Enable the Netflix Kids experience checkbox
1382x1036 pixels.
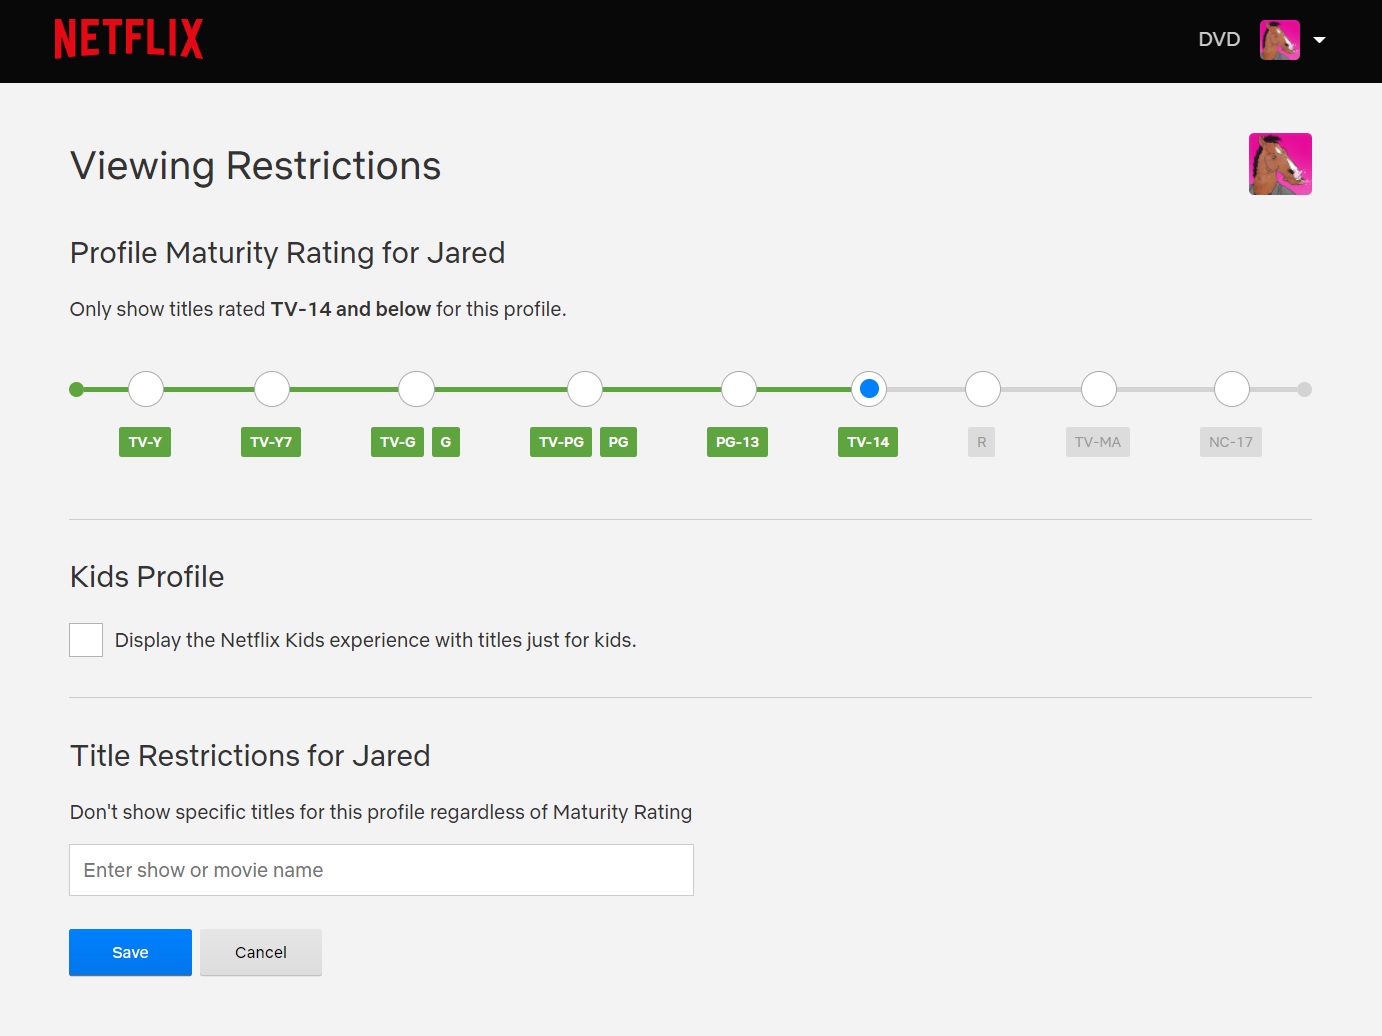click(85, 639)
